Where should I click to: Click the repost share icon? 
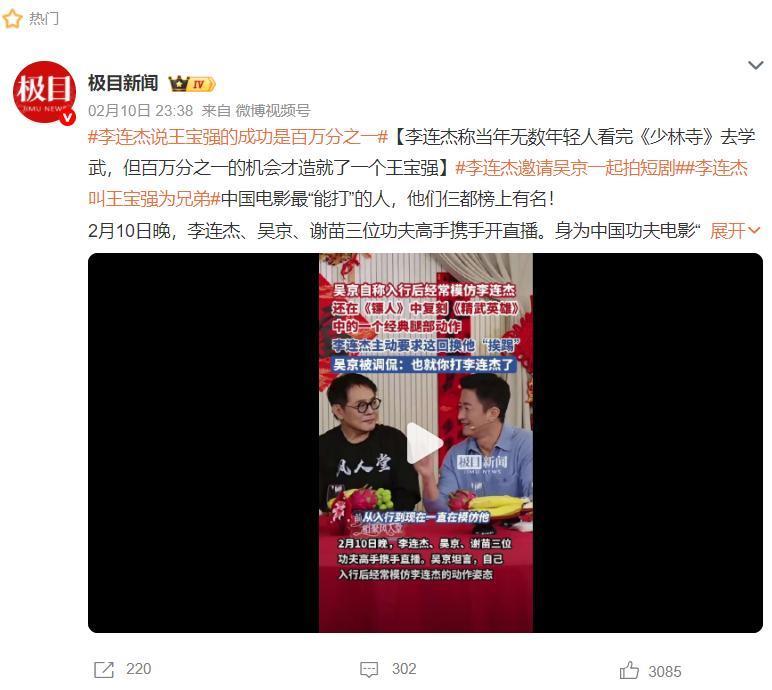(x=103, y=670)
